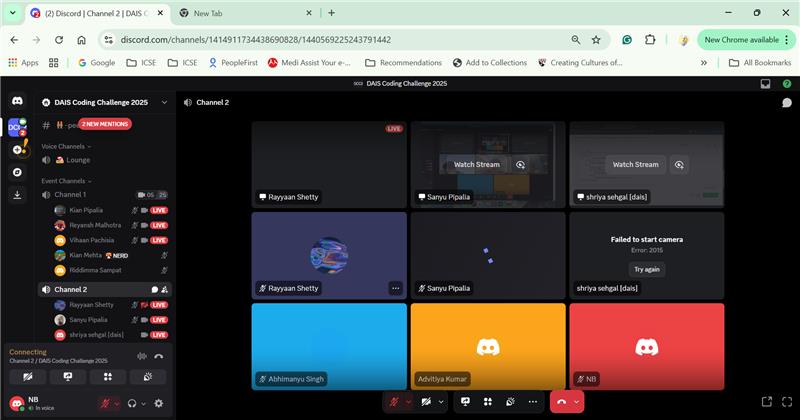Open the green Help question mark icon
Screen dimensions: 800x420
[787, 84]
